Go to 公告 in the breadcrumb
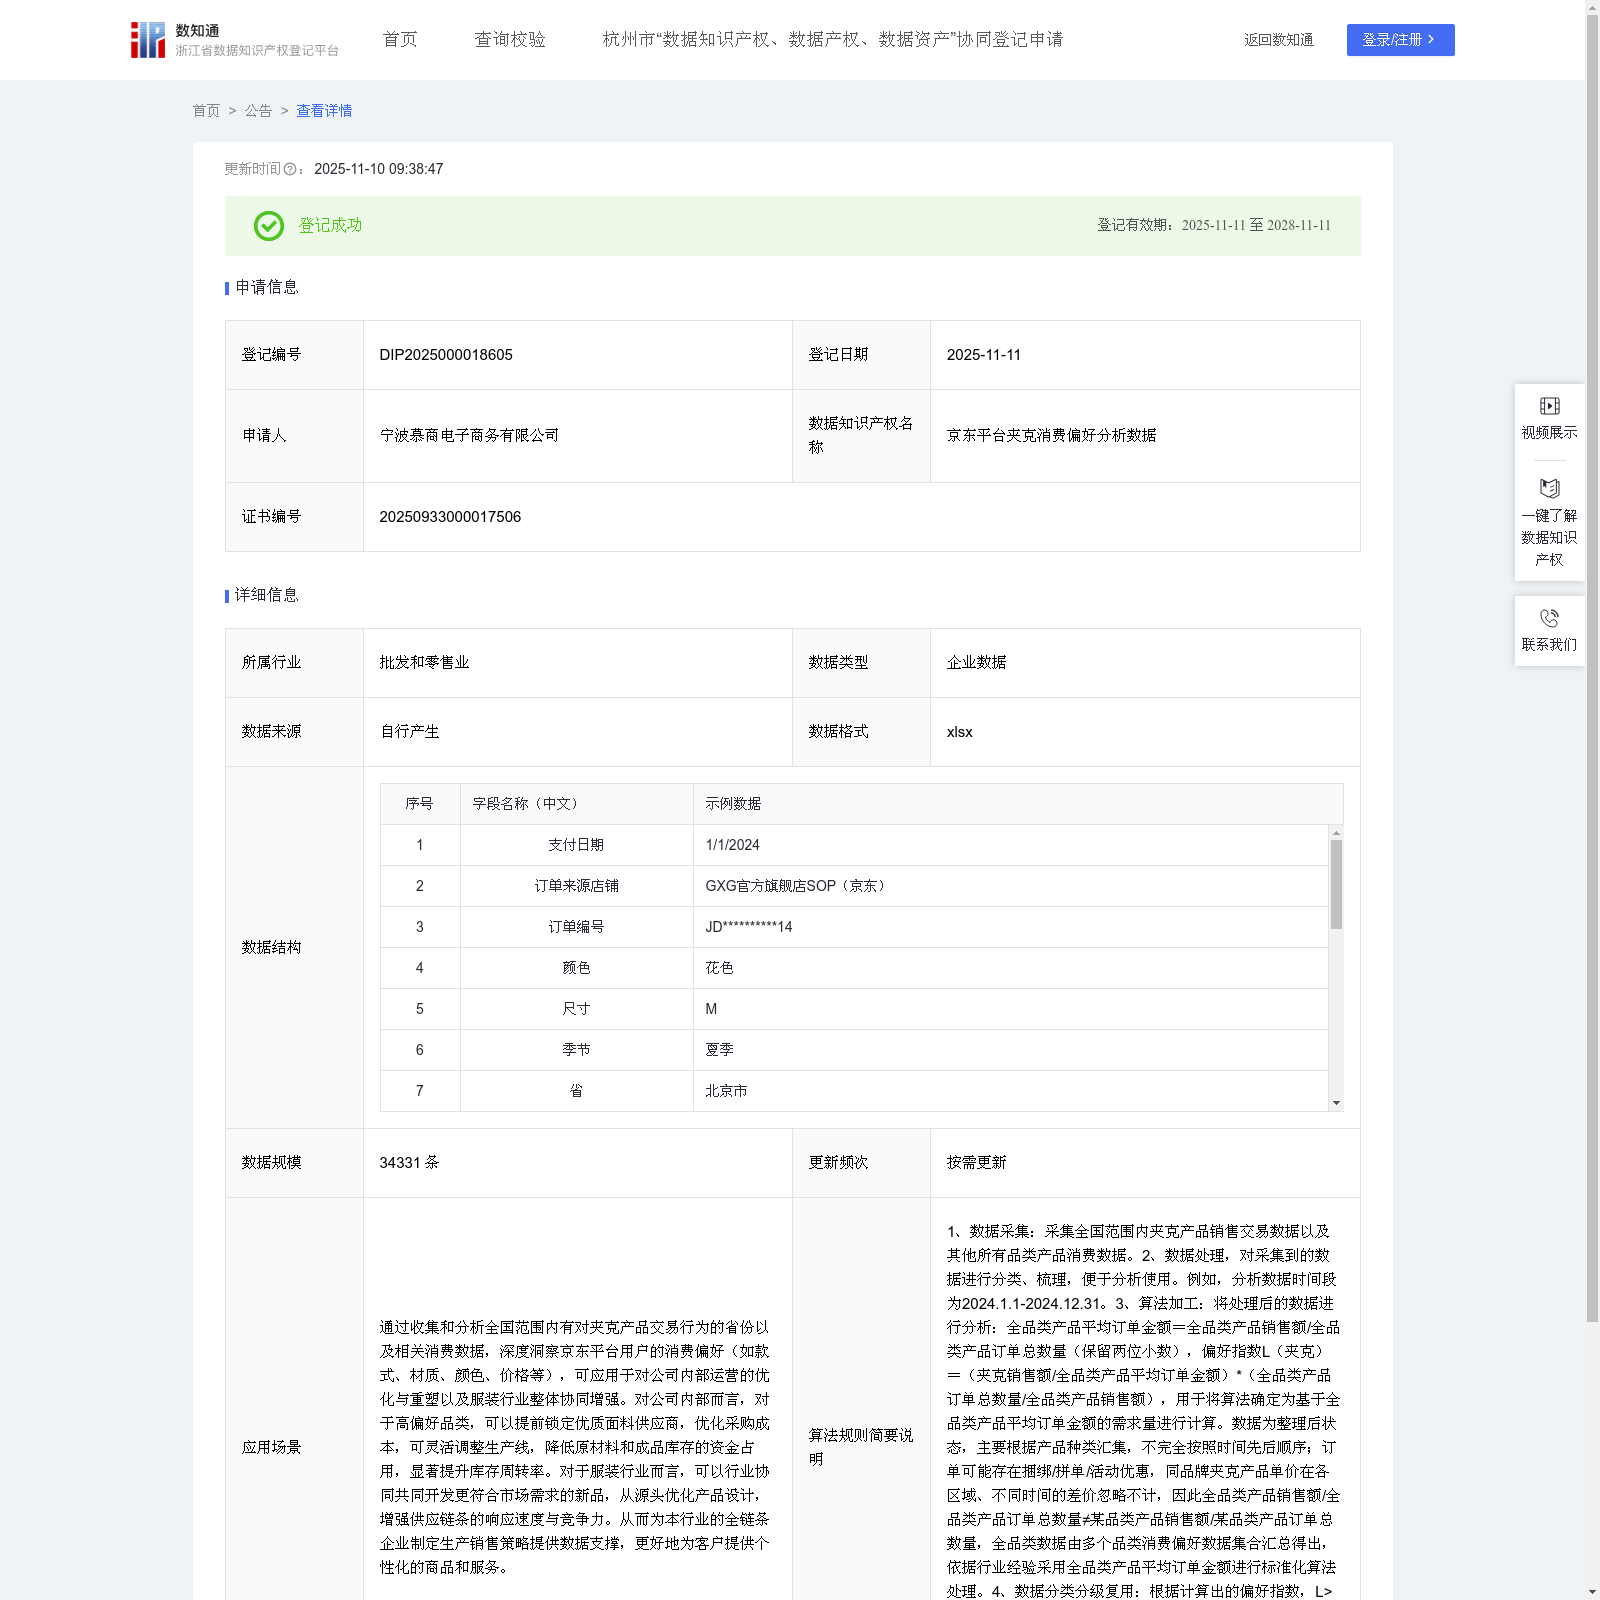Image resolution: width=1600 pixels, height=1600 pixels. [x=258, y=111]
